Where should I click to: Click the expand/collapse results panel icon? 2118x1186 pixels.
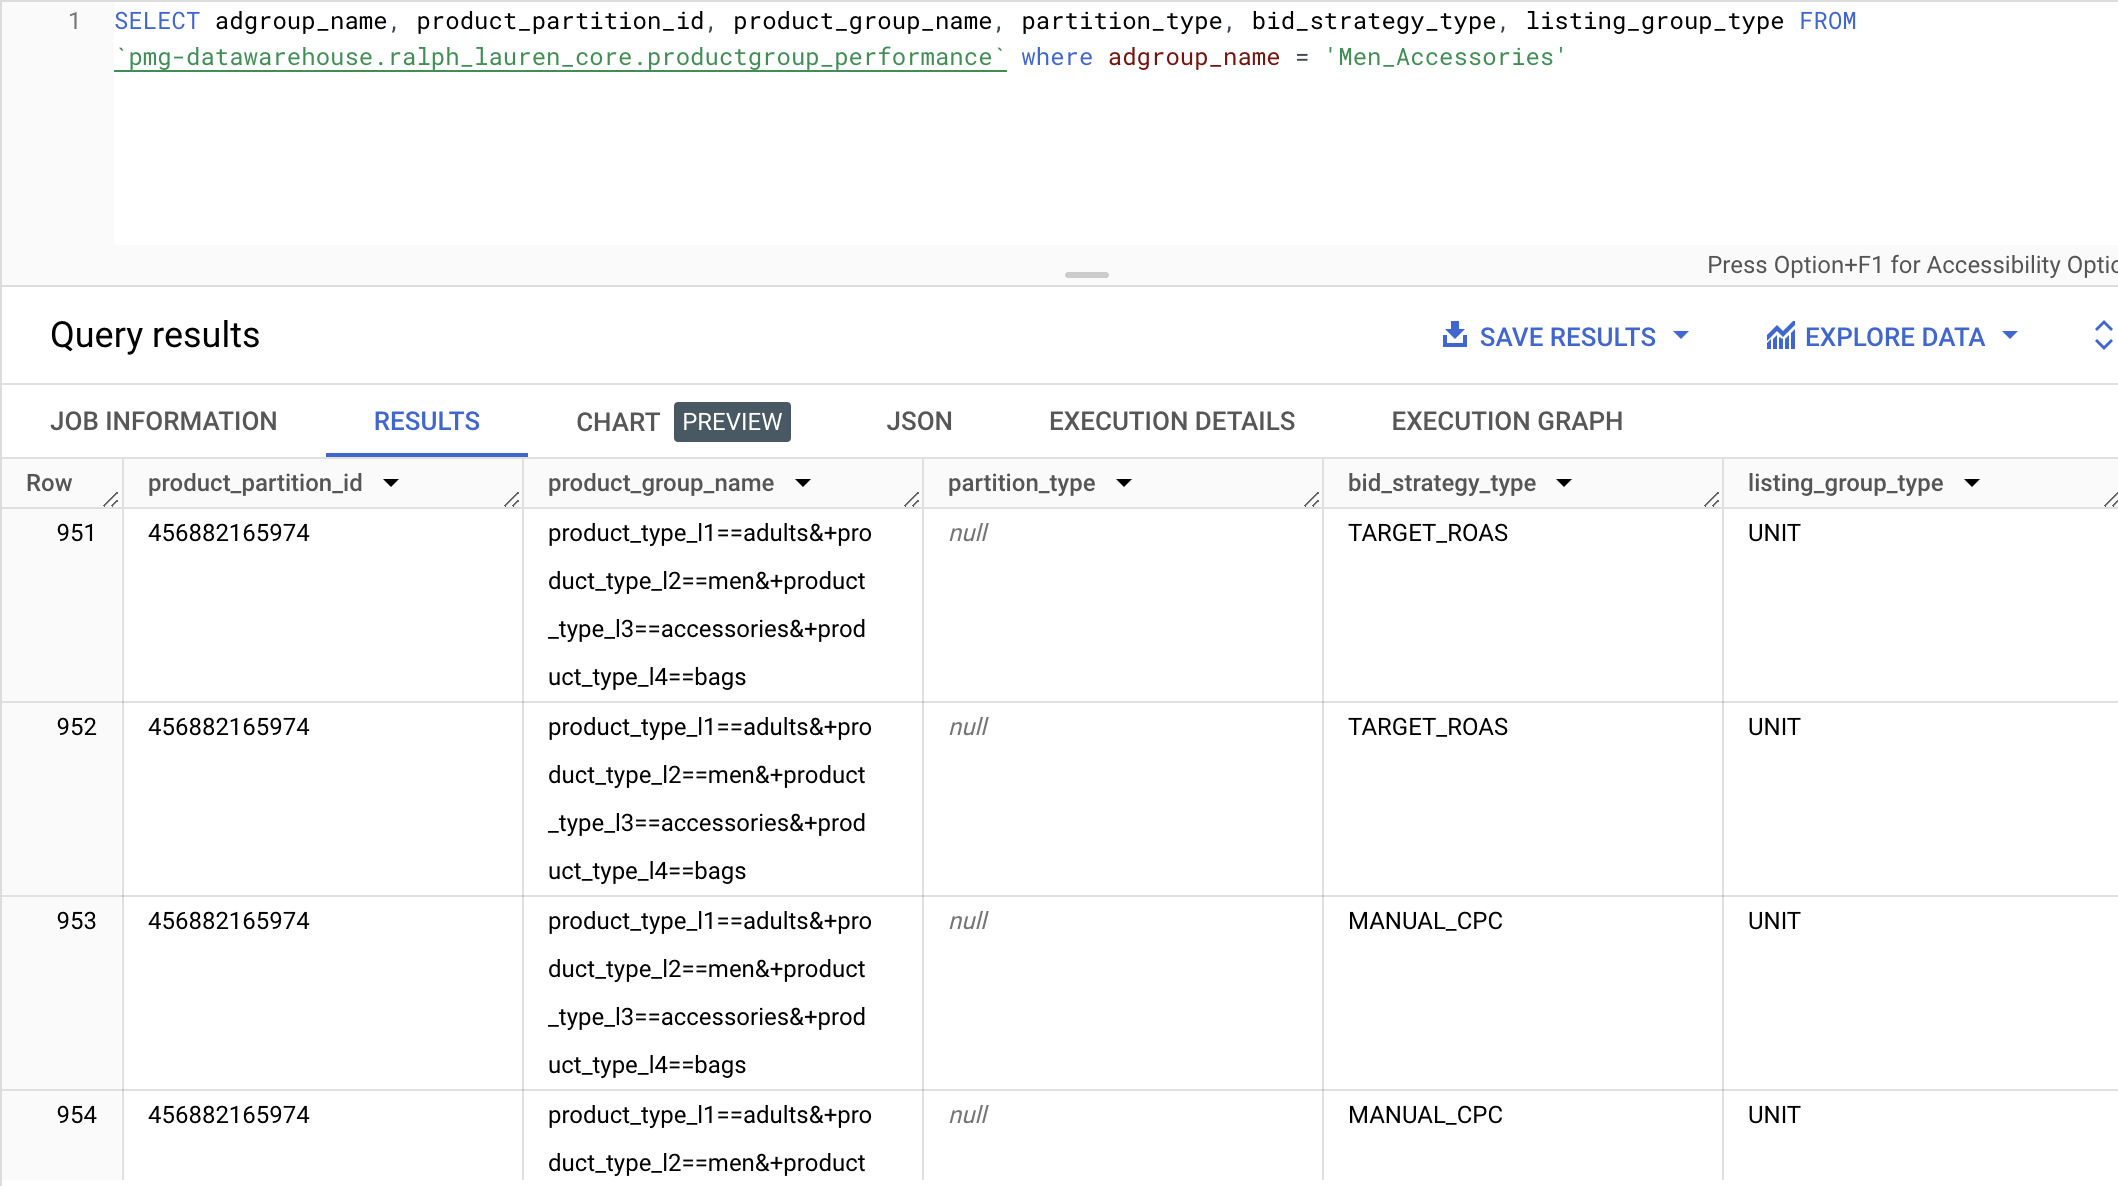point(2102,335)
